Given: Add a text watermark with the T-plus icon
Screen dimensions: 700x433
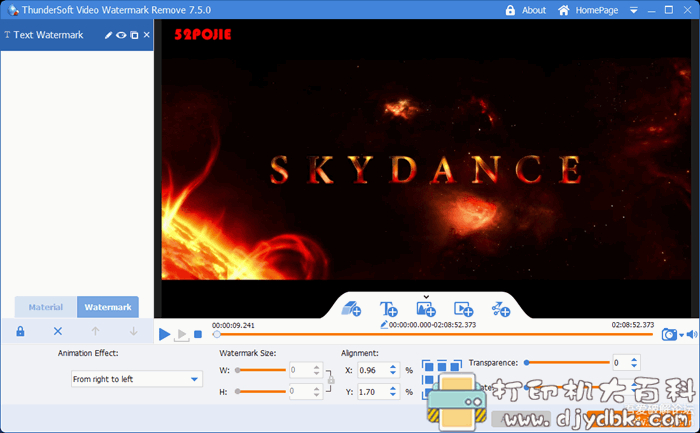Looking at the screenshot, I should click(x=388, y=308).
